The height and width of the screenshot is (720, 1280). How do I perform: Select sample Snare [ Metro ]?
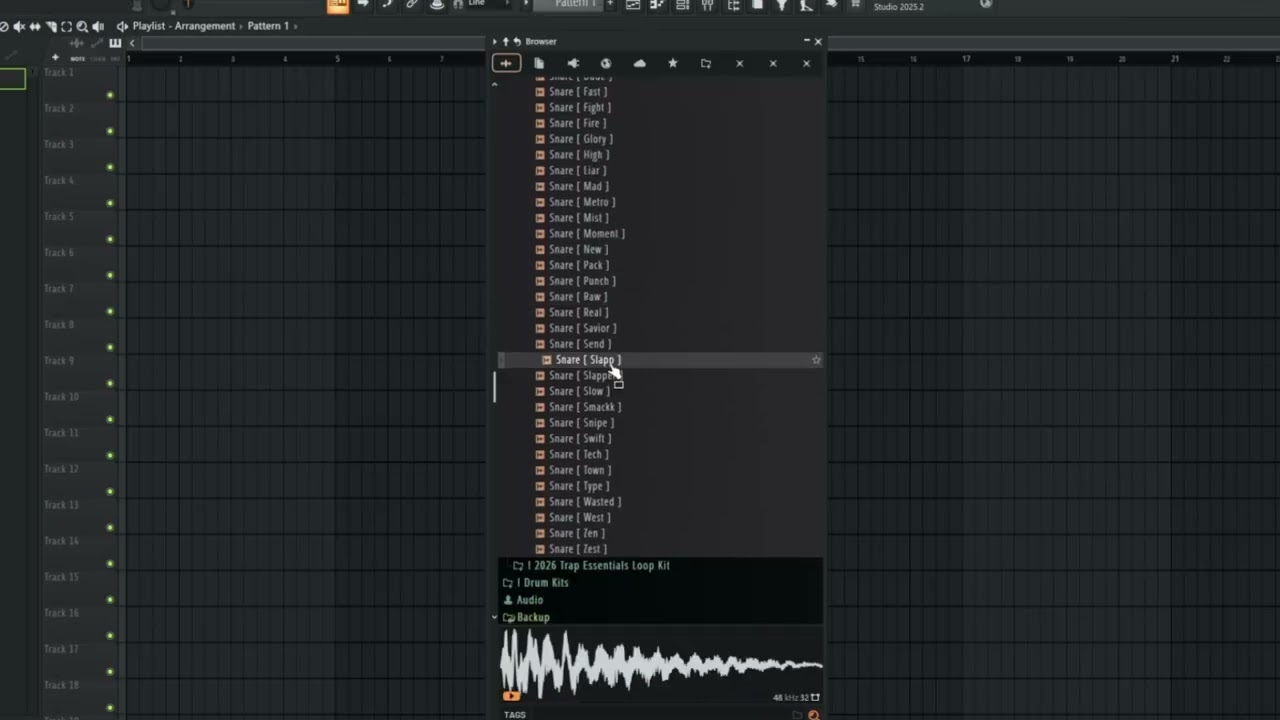(x=582, y=202)
